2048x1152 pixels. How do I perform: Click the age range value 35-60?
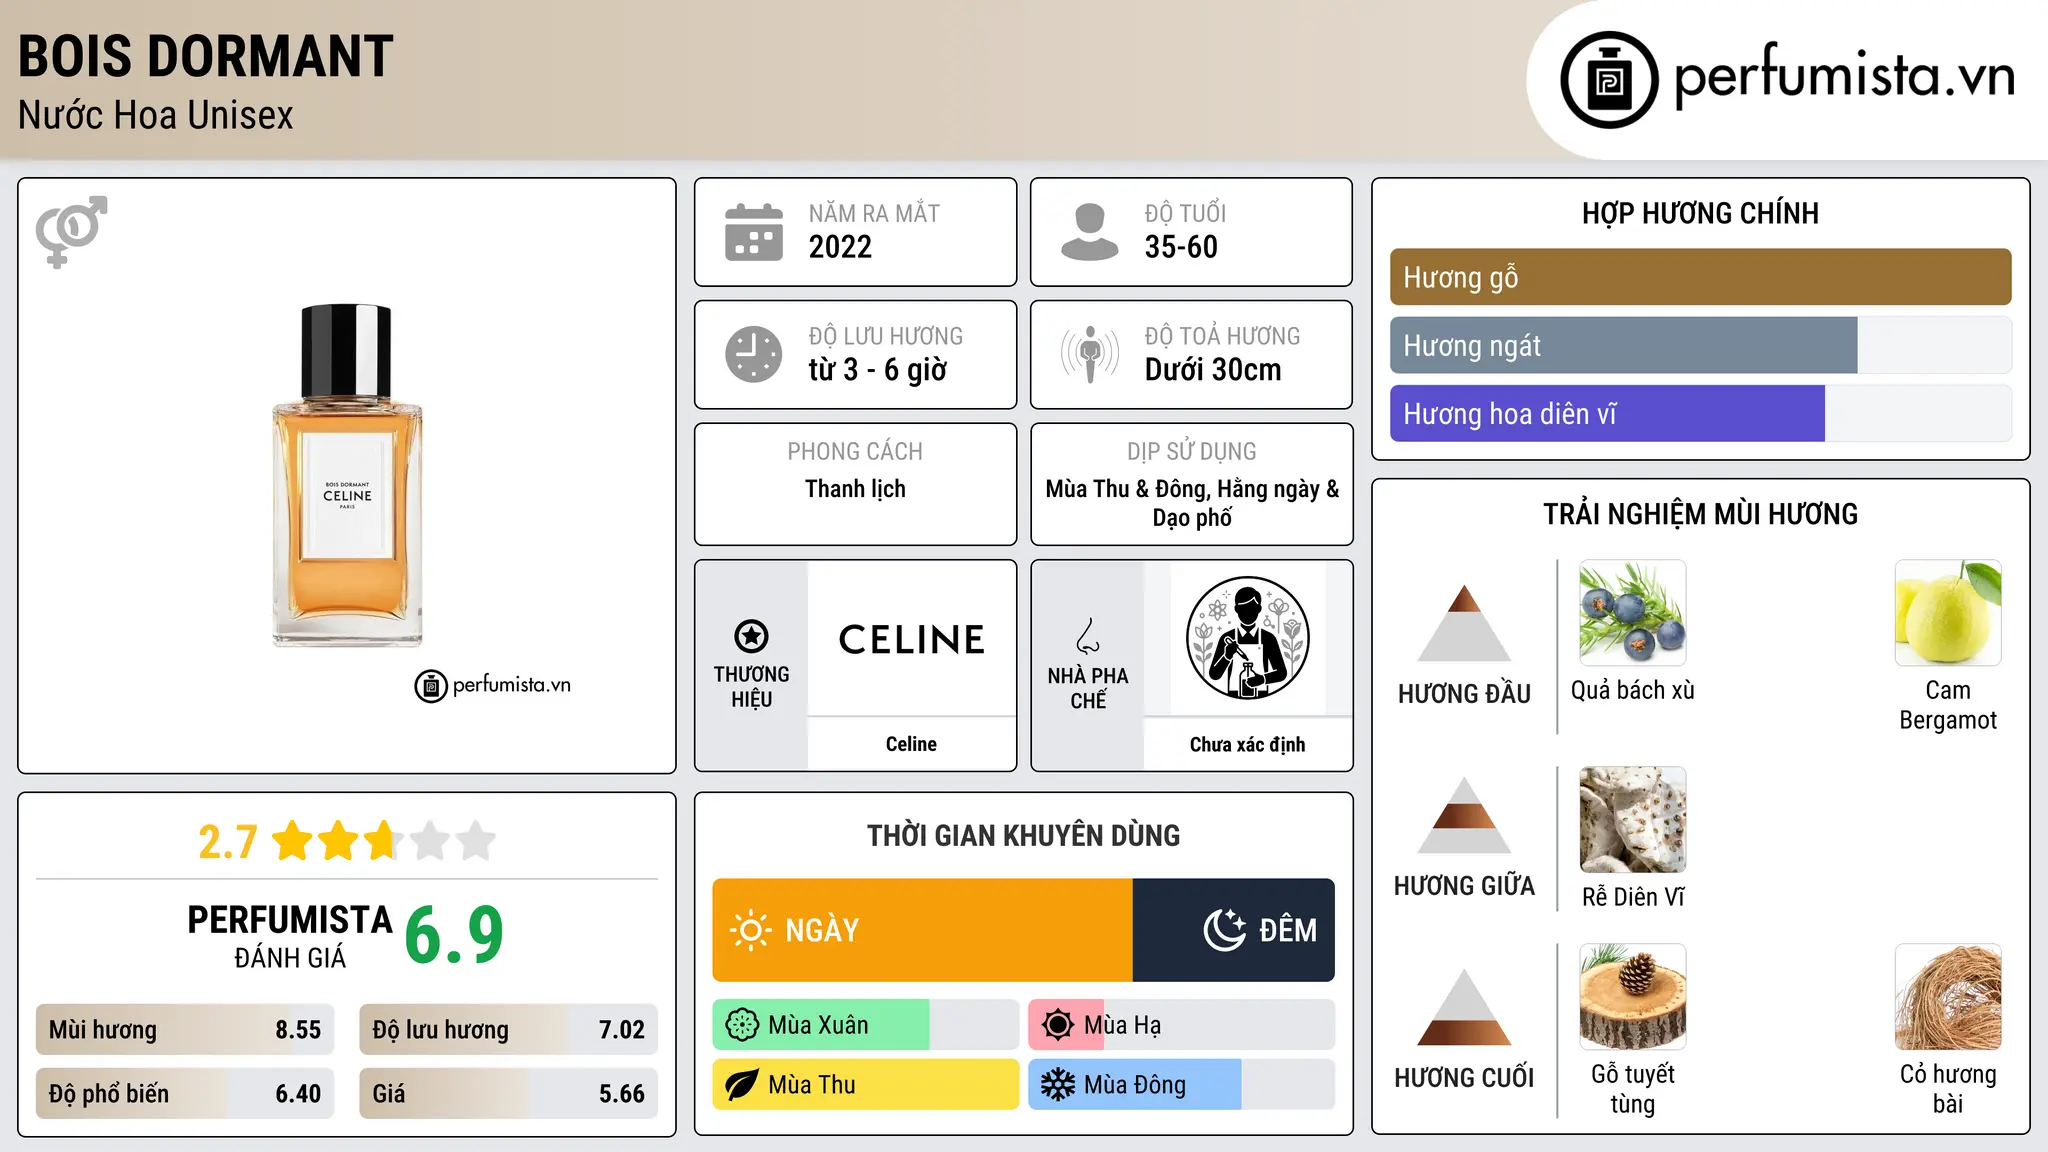tap(1181, 247)
